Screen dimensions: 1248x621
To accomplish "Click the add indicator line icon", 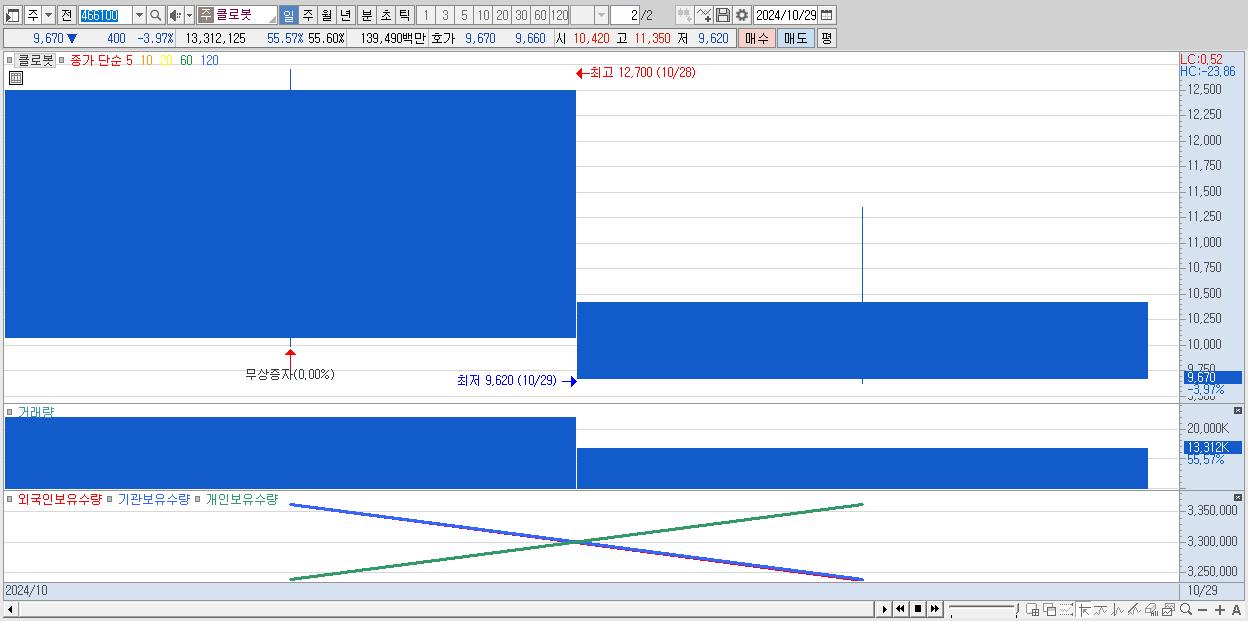I will coord(704,15).
